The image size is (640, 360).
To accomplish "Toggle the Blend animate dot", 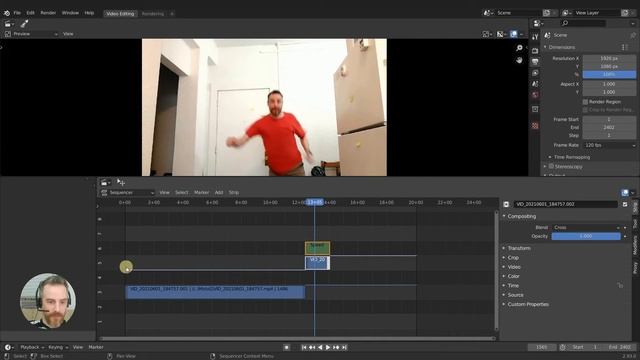I will click(625, 227).
